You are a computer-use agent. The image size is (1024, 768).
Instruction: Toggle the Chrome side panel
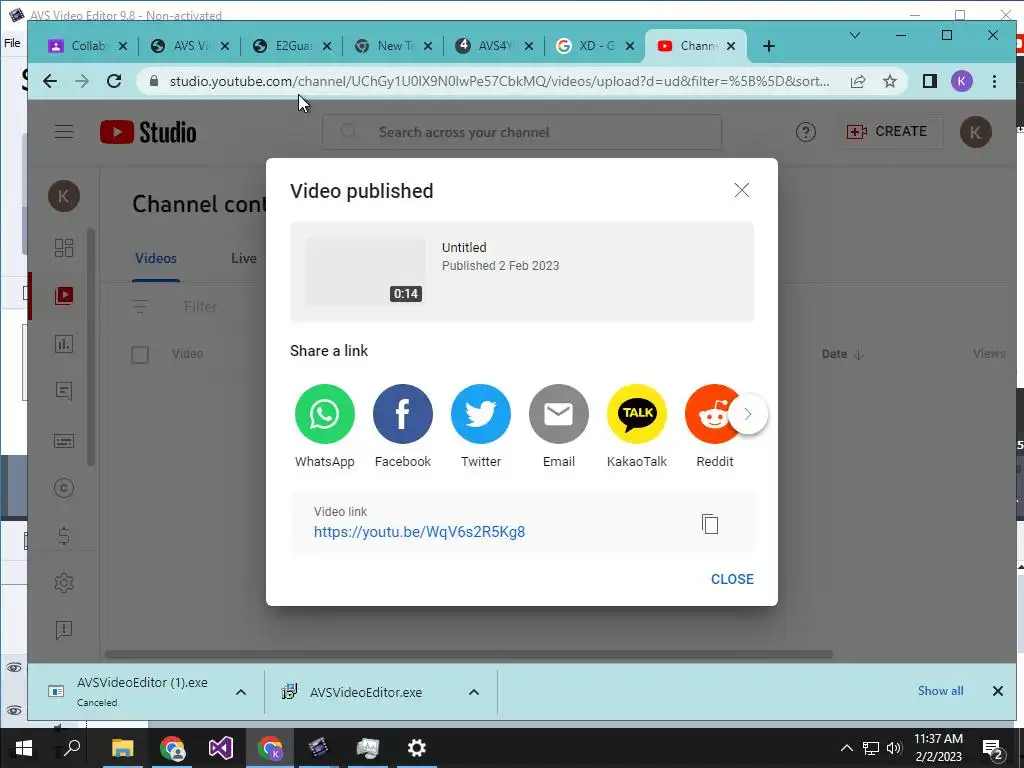click(929, 81)
